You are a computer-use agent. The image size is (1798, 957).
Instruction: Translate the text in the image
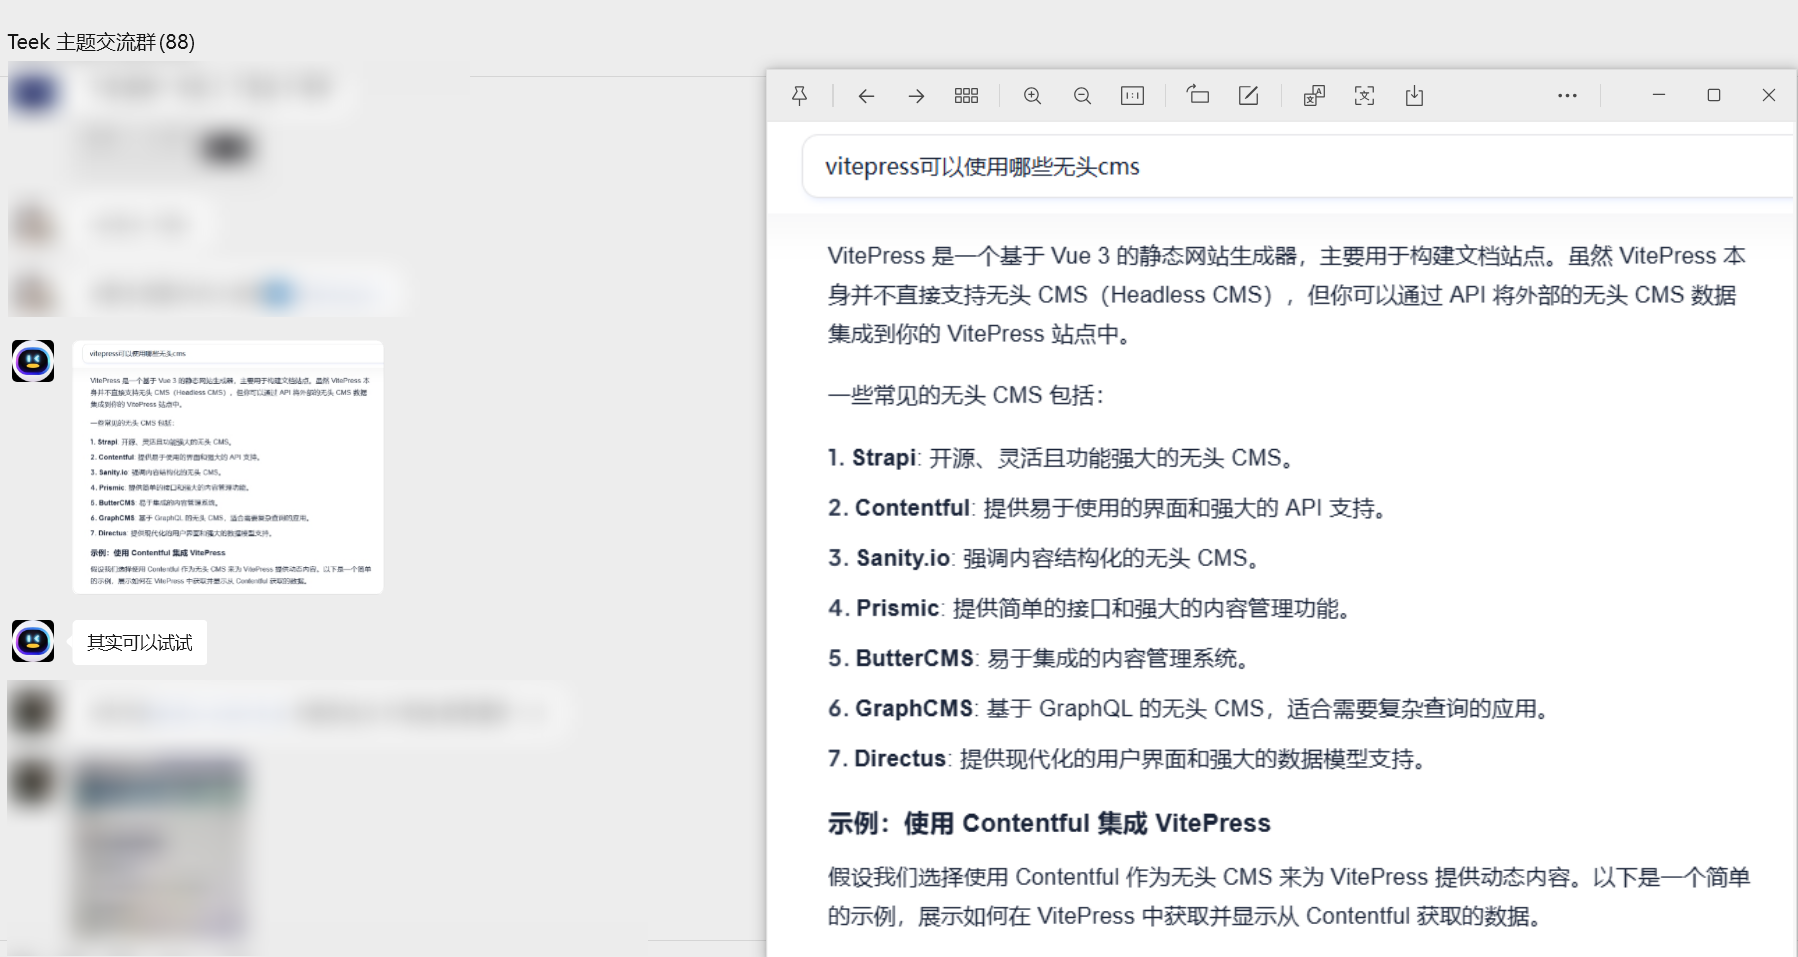tap(1314, 96)
